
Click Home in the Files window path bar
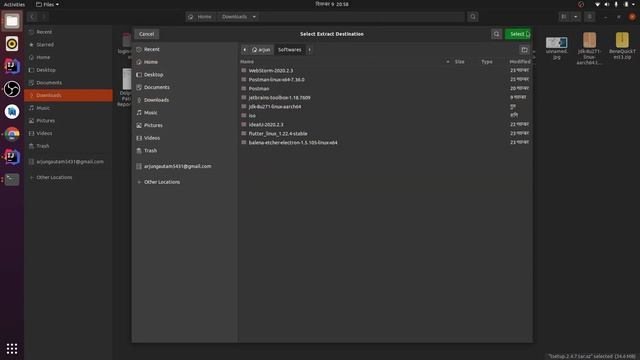point(200,17)
